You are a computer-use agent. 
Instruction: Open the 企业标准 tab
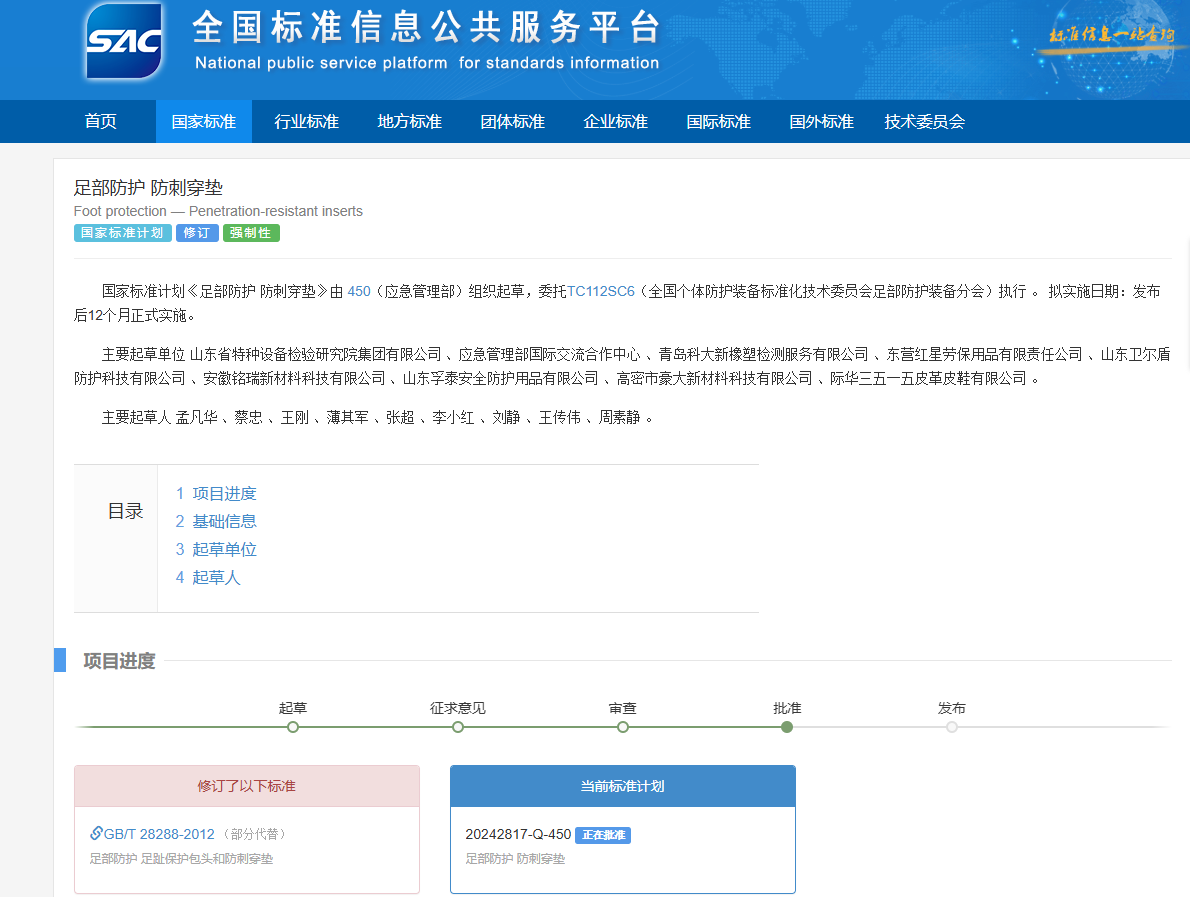615,121
